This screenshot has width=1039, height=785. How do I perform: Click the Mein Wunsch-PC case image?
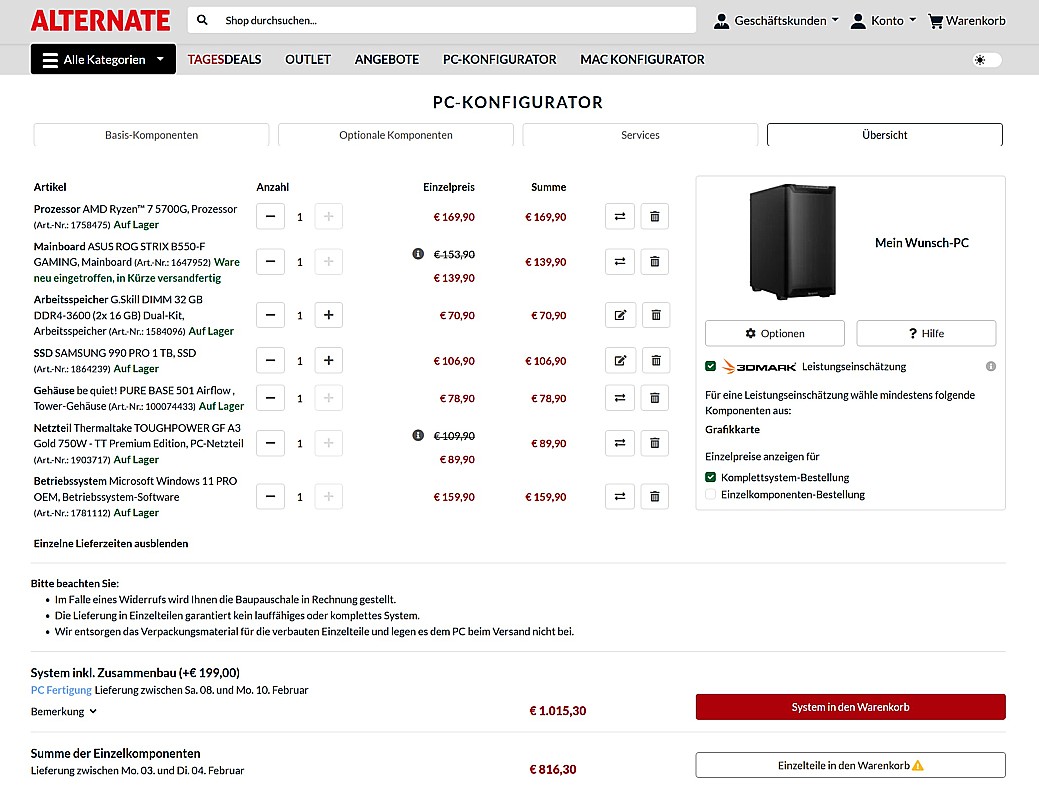[793, 242]
